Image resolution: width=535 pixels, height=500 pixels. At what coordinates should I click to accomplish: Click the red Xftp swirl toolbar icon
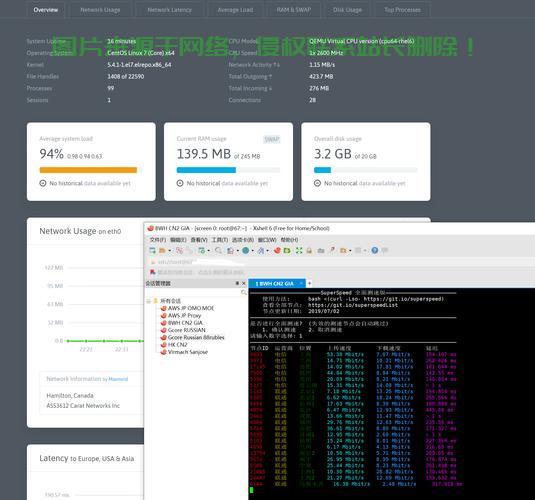(277, 251)
